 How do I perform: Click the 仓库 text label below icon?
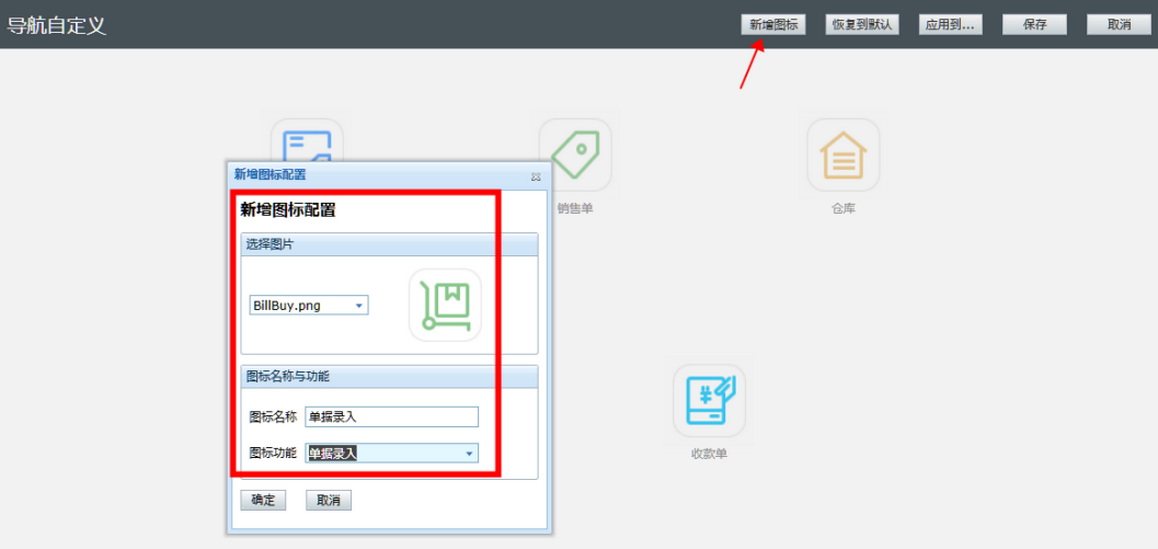tap(843, 209)
